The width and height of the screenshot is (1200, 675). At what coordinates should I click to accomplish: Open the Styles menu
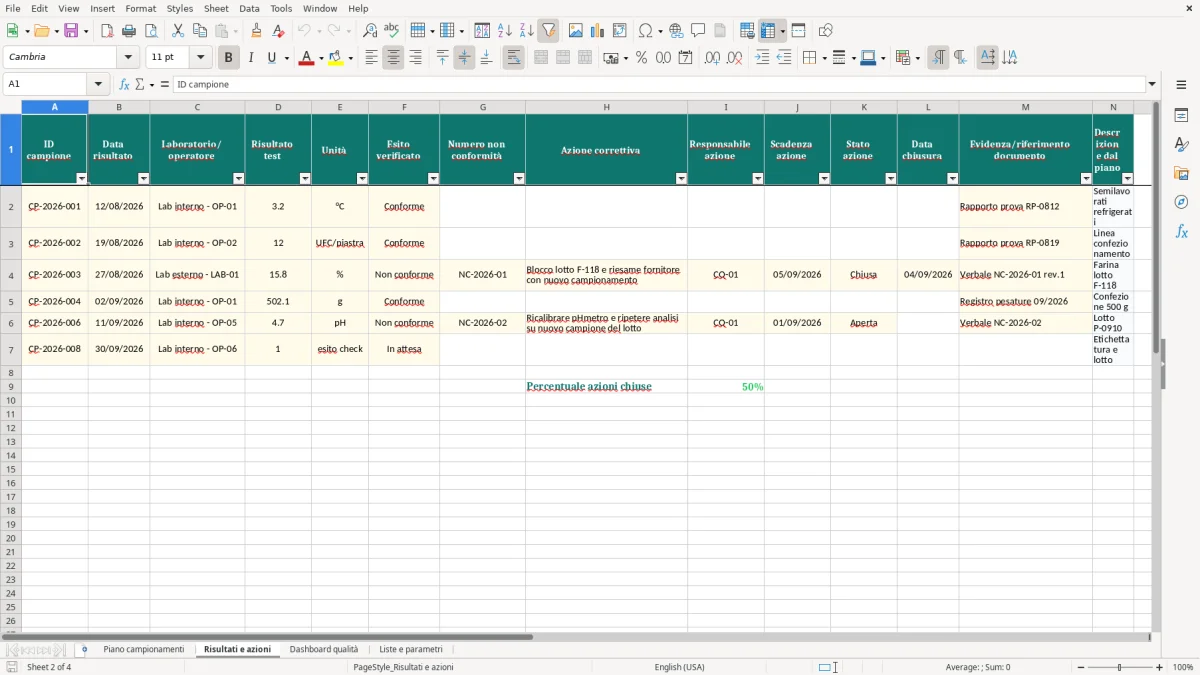pos(180,8)
